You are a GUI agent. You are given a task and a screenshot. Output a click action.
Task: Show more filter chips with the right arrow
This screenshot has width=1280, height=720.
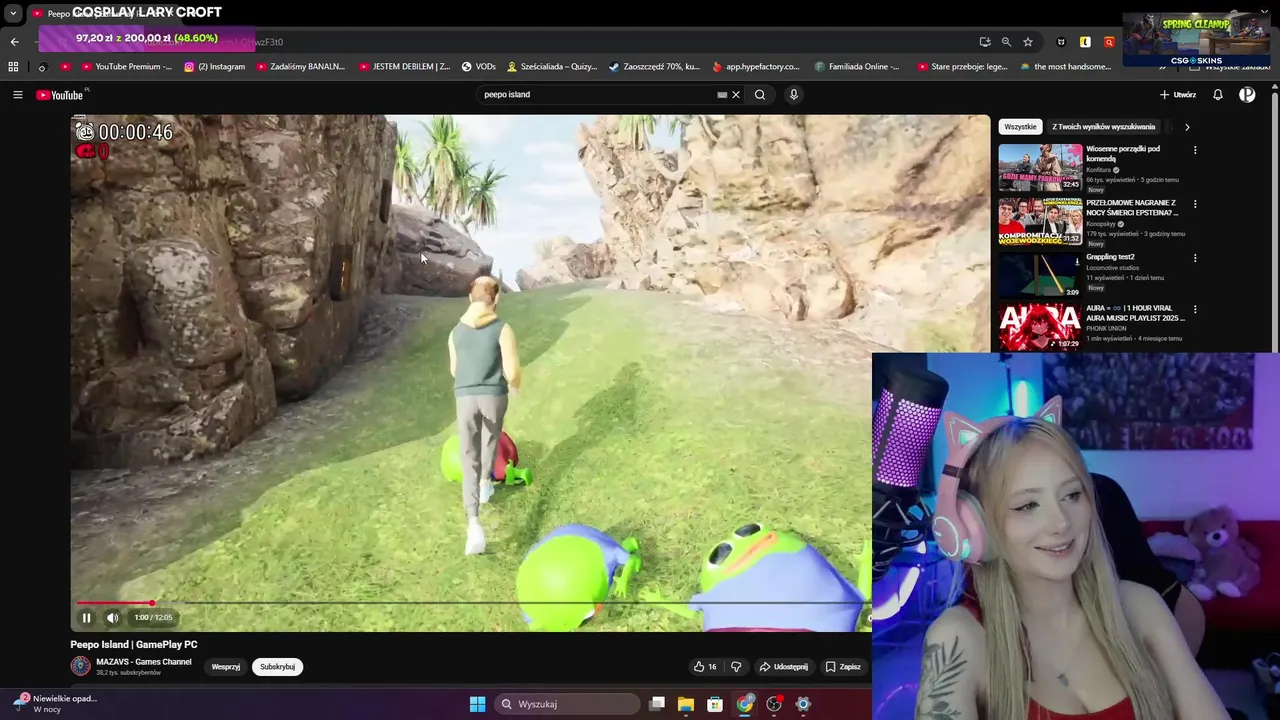pyautogui.click(x=1187, y=127)
